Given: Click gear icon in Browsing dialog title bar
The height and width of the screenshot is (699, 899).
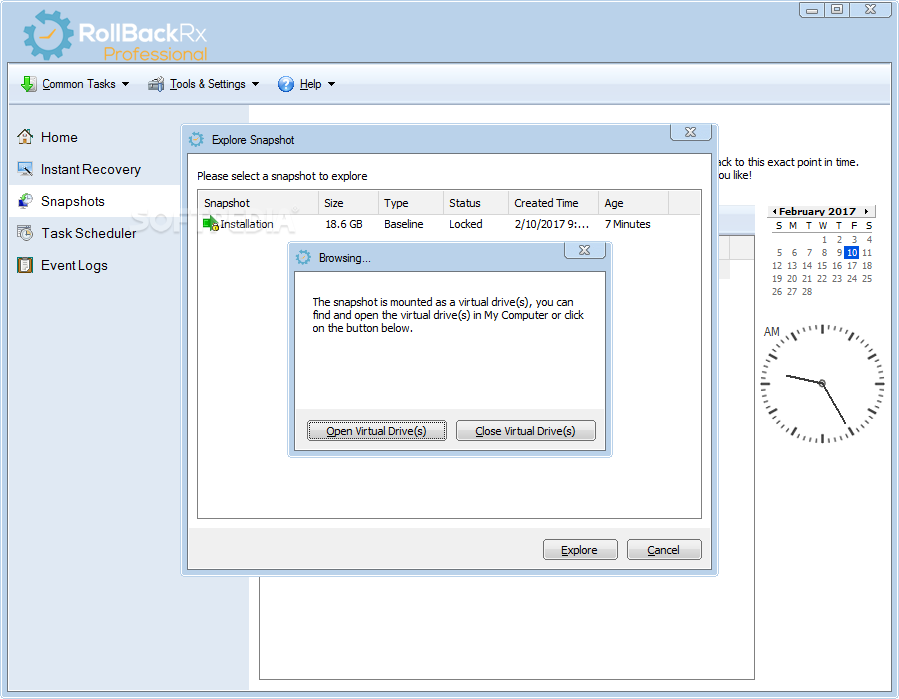Looking at the screenshot, I should click(x=303, y=258).
